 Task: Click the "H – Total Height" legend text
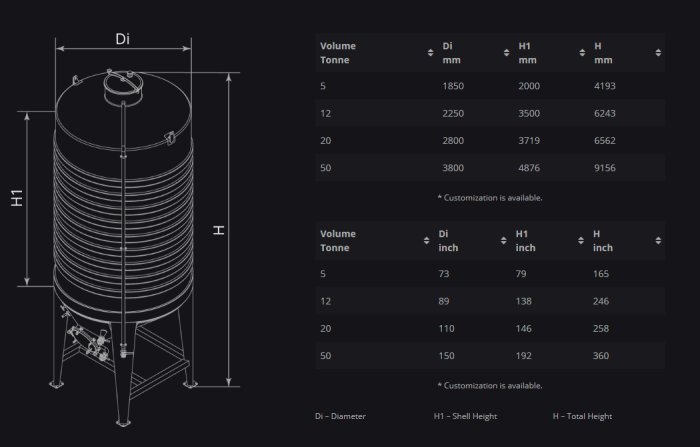click(582, 416)
